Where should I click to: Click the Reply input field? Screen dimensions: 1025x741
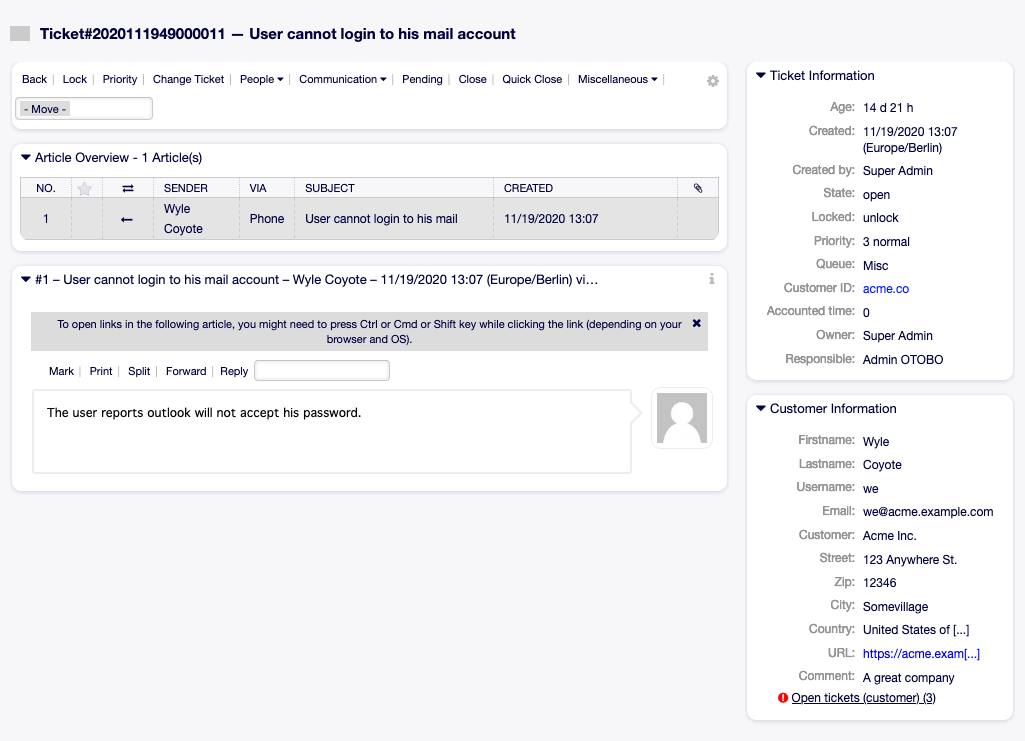coord(321,371)
